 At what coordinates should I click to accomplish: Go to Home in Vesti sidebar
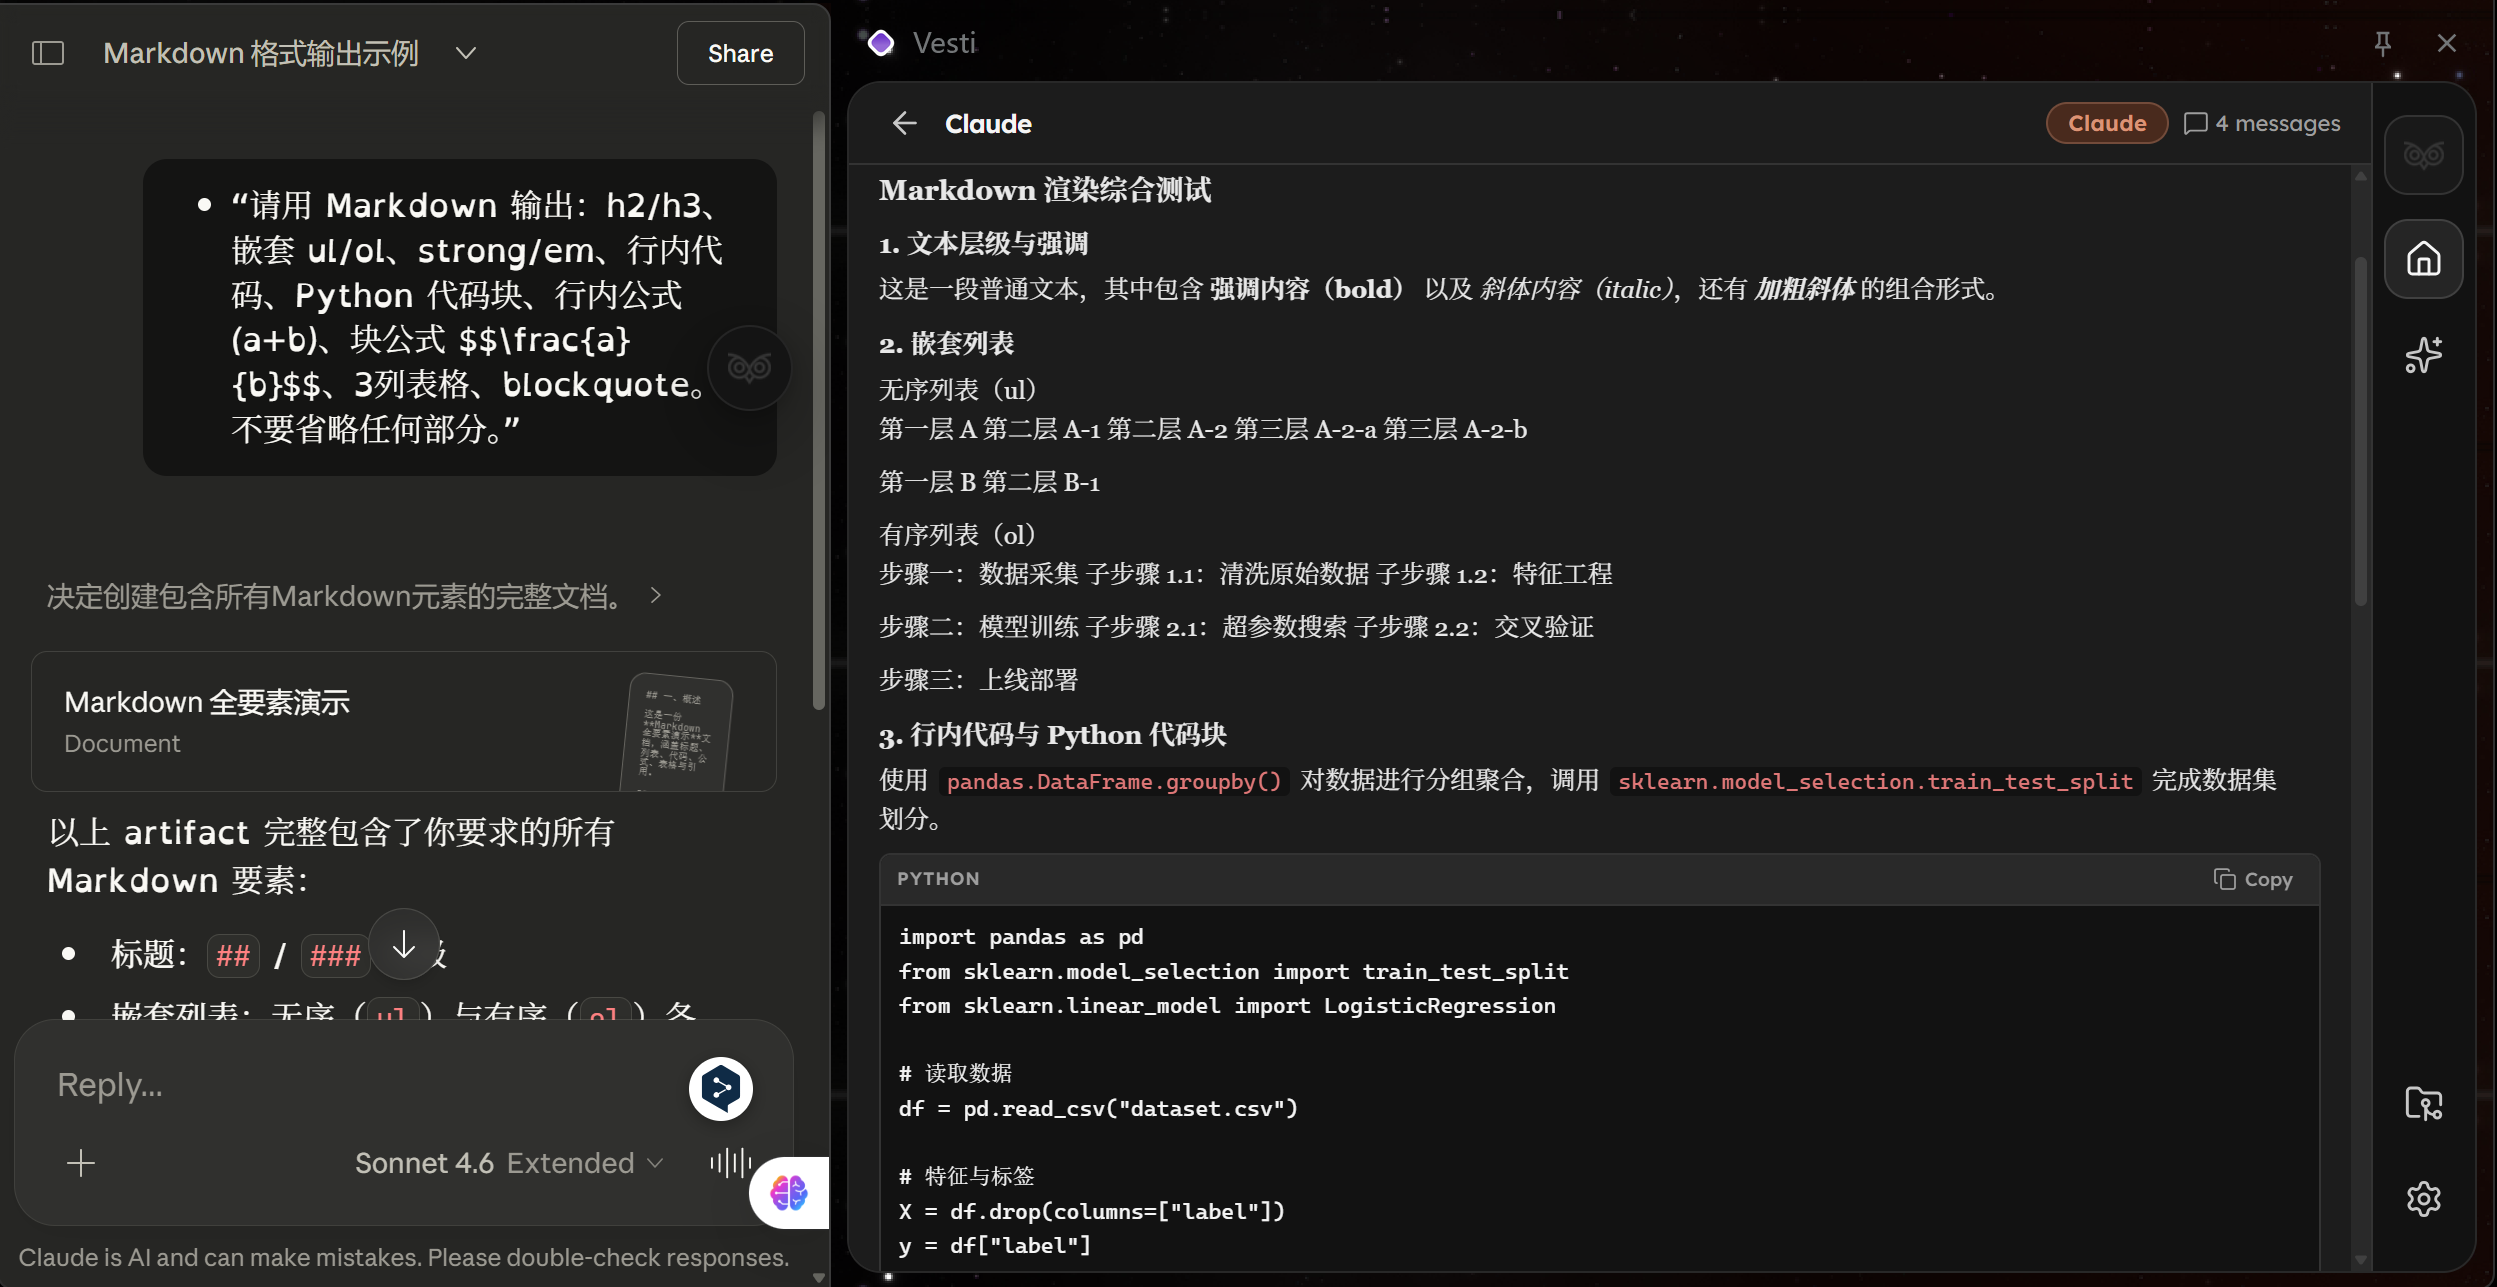(2424, 259)
